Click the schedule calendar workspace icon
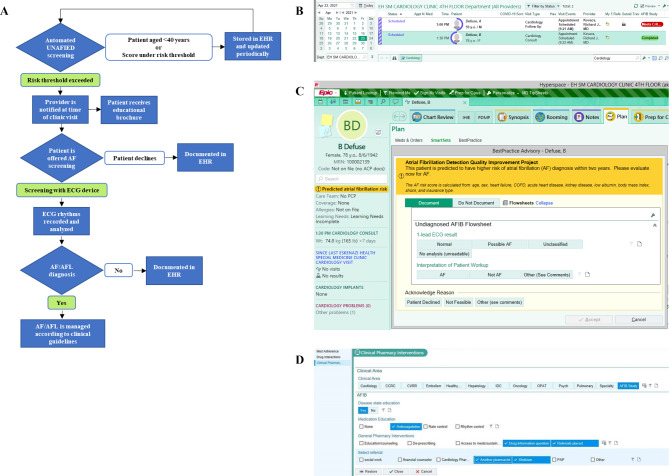This screenshot has width=669, height=476. [x=321, y=102]
